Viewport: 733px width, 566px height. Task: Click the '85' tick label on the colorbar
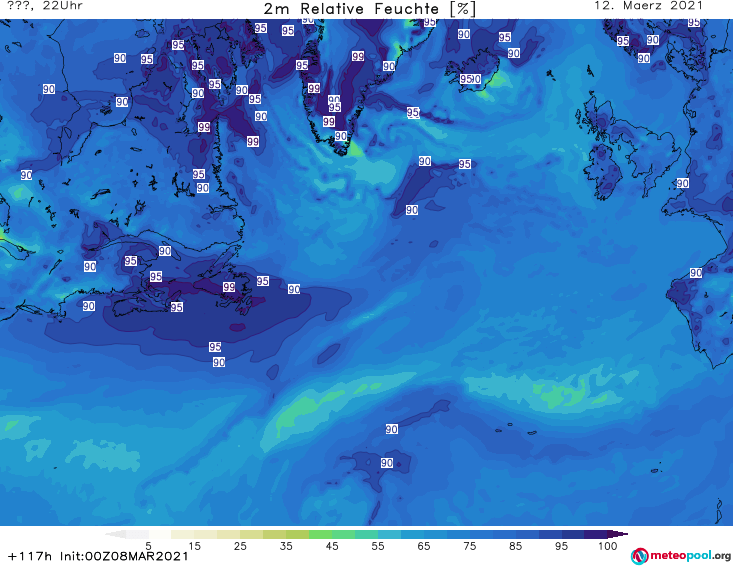pos(515,546)
